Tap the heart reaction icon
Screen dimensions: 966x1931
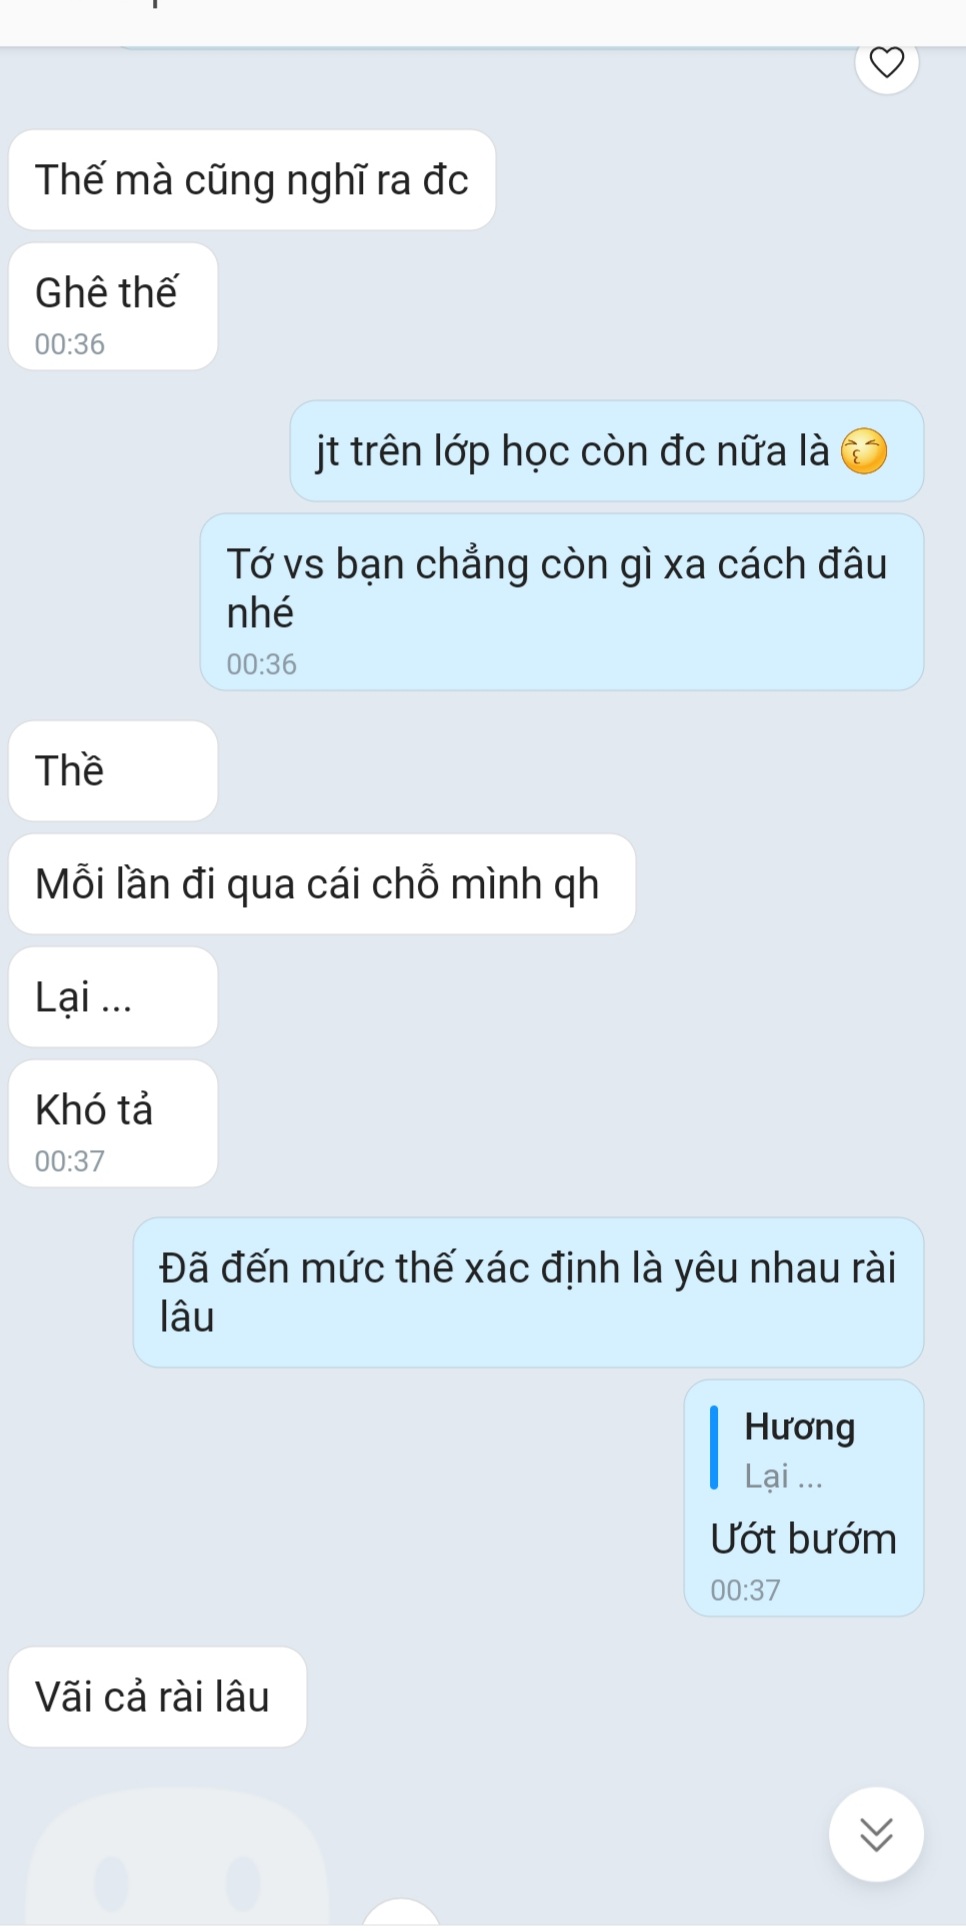coord(886,62)
